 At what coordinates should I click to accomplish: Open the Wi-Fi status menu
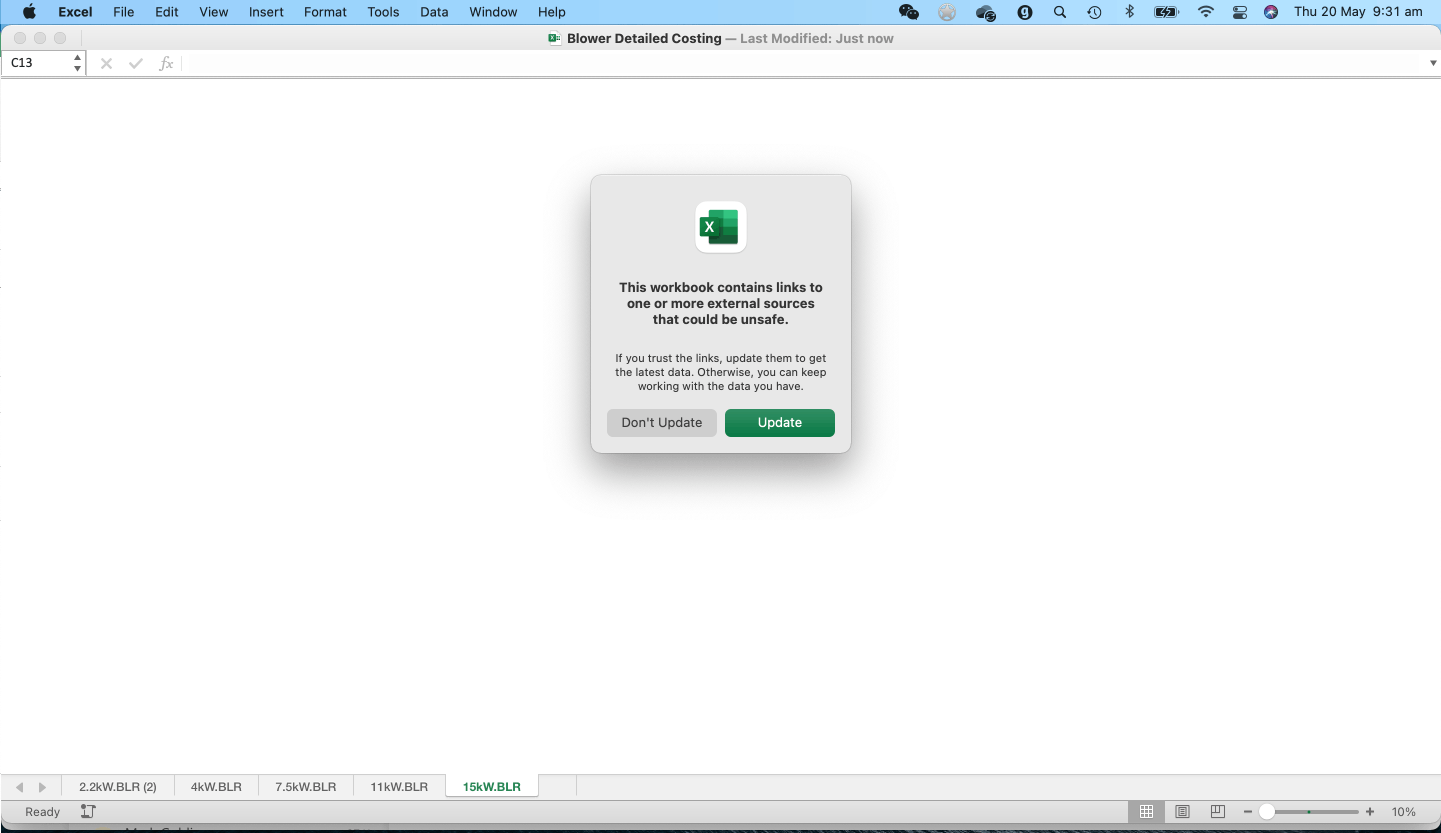pyautogui.click(x=1206, y=12)
